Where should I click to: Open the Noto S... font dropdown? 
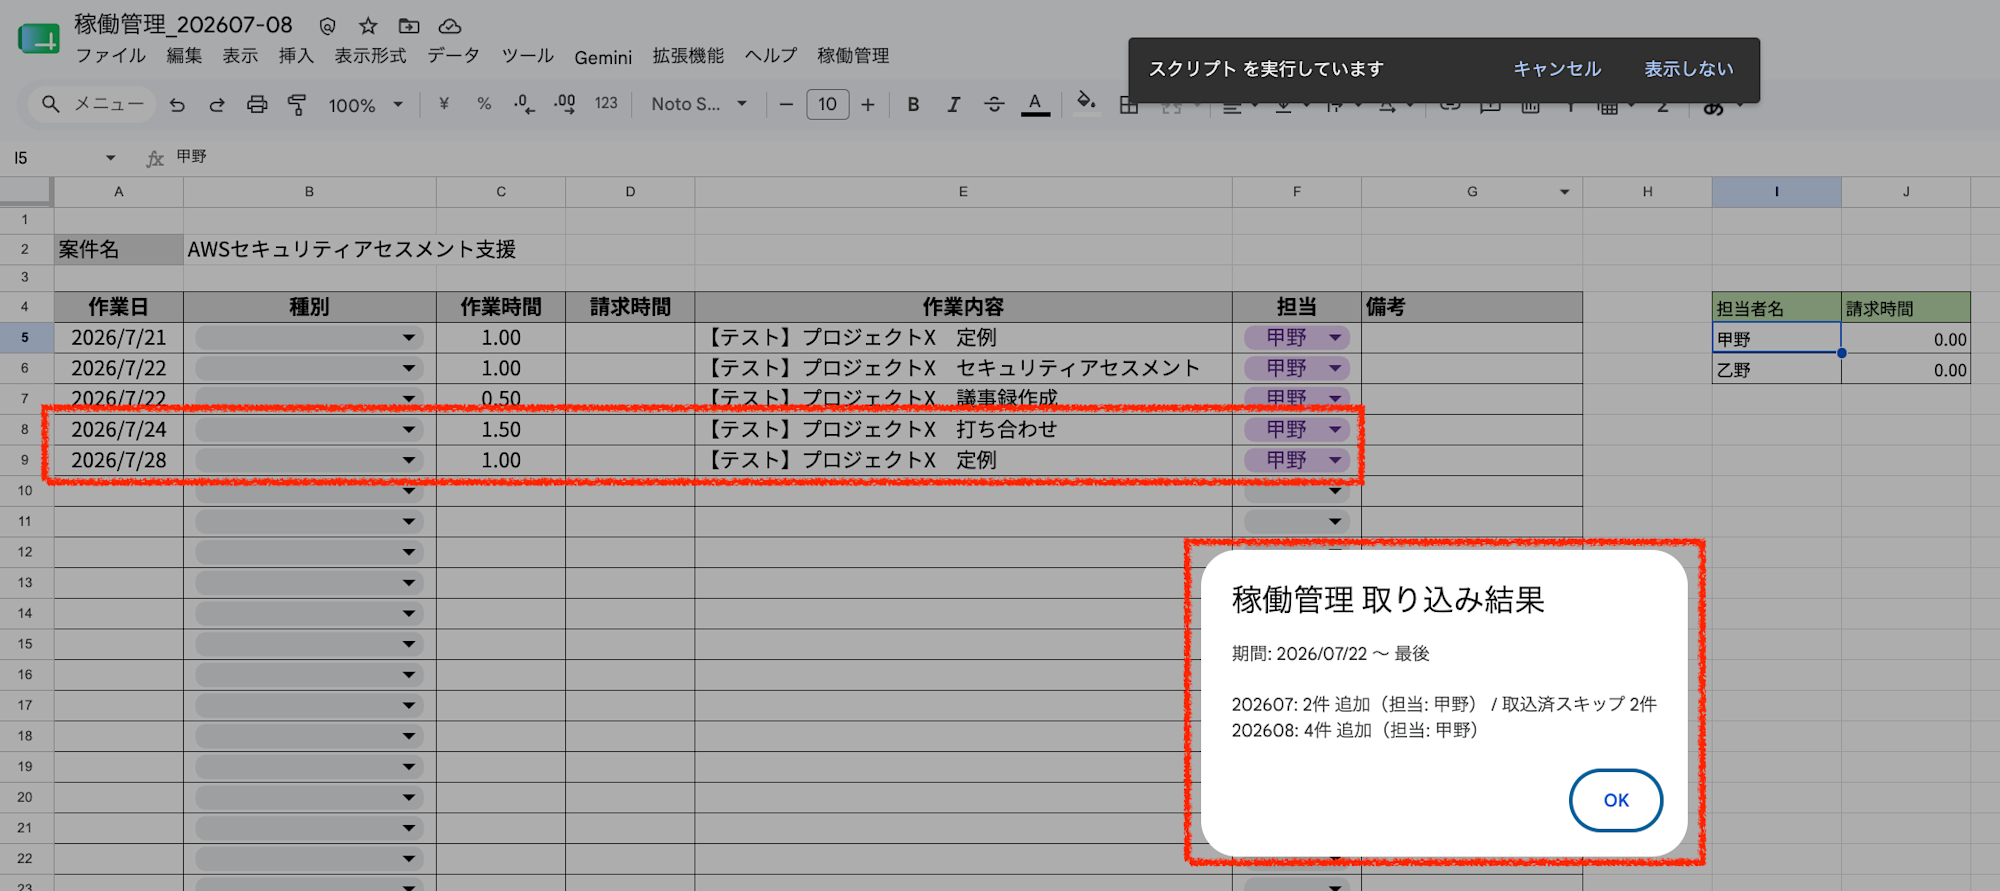pos(699,104)
